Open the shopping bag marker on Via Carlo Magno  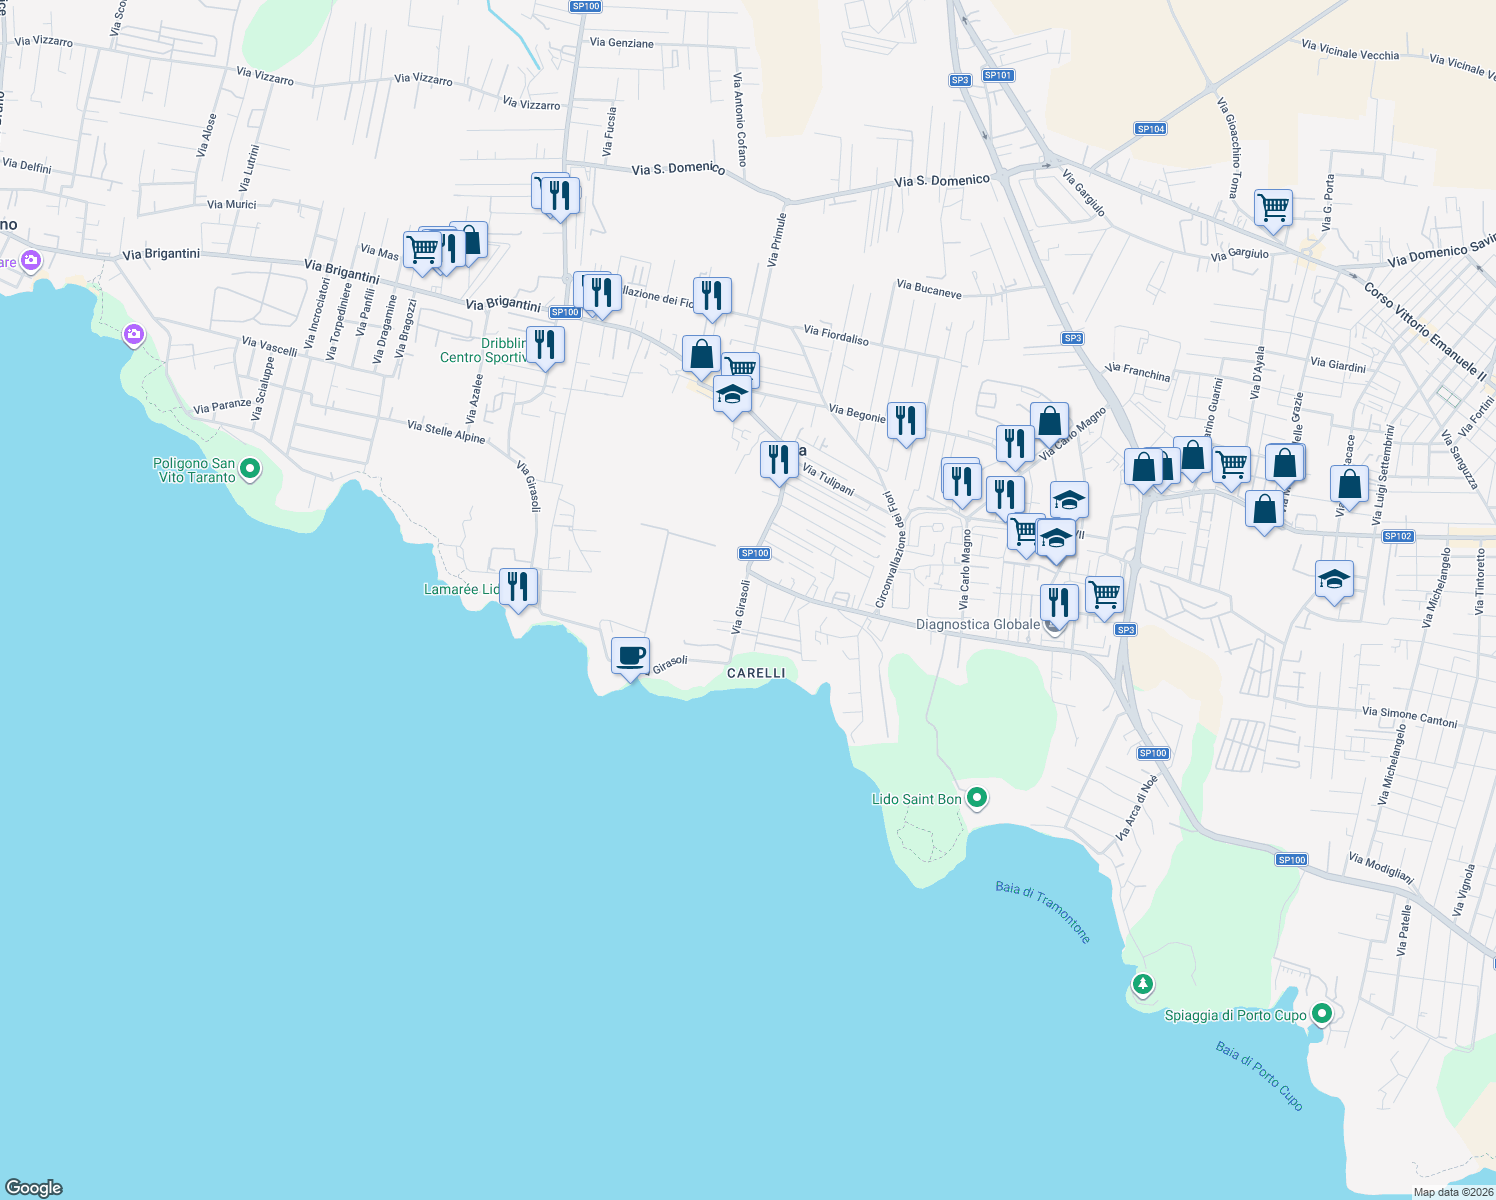click(x=1050, y=421)
